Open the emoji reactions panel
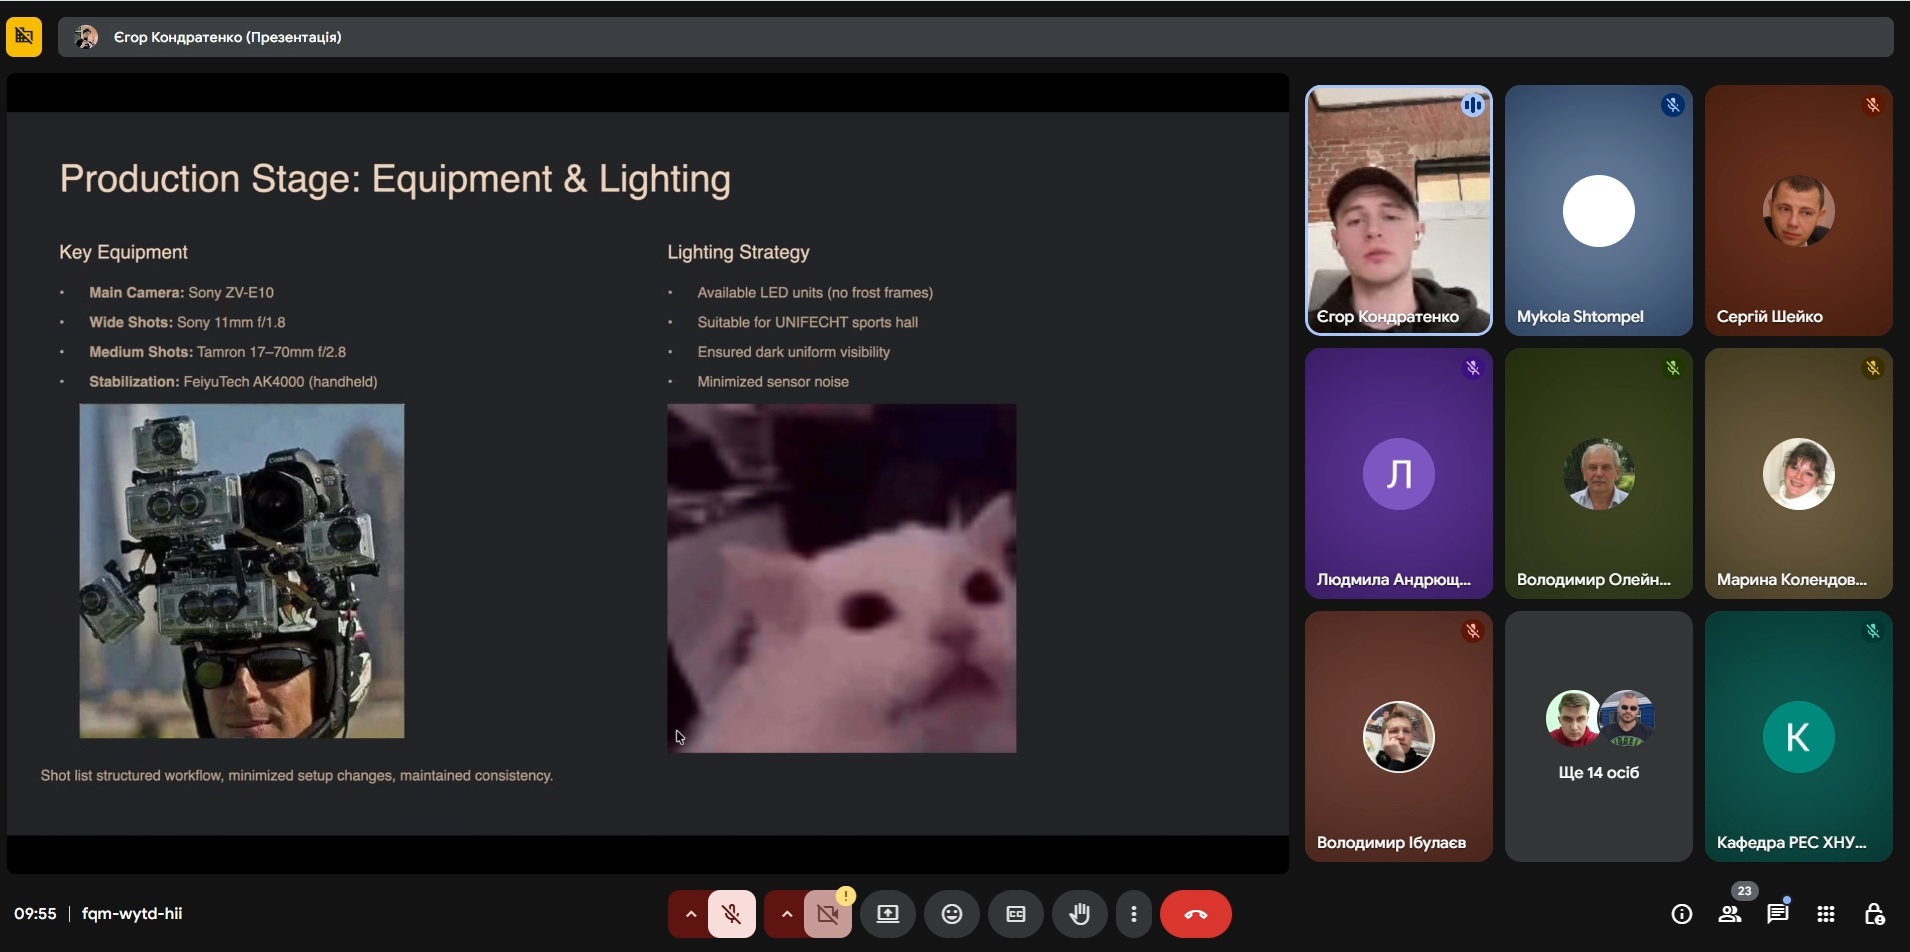The width and height of the screenshot is (1910, 952). point(951,914)
